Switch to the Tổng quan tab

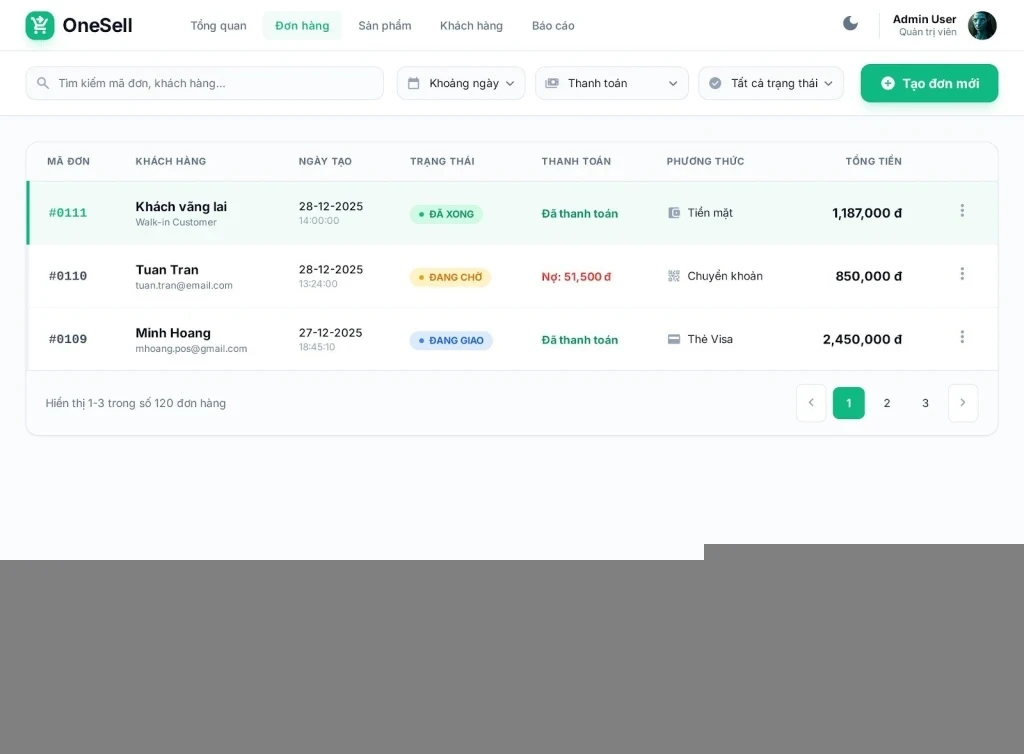coord(218,26)
